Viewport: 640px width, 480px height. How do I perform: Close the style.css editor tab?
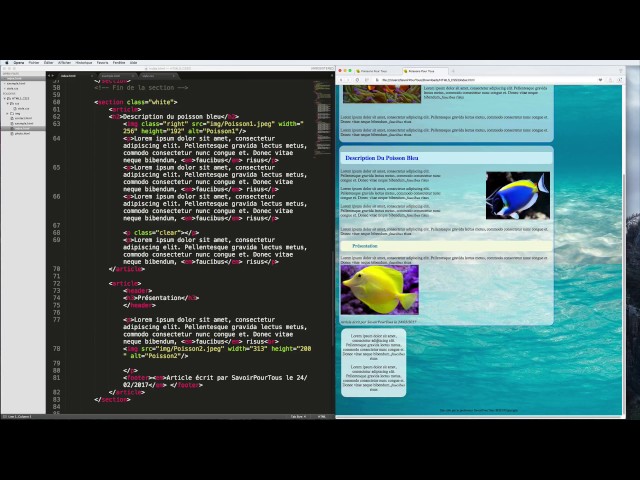click(173, 76)
